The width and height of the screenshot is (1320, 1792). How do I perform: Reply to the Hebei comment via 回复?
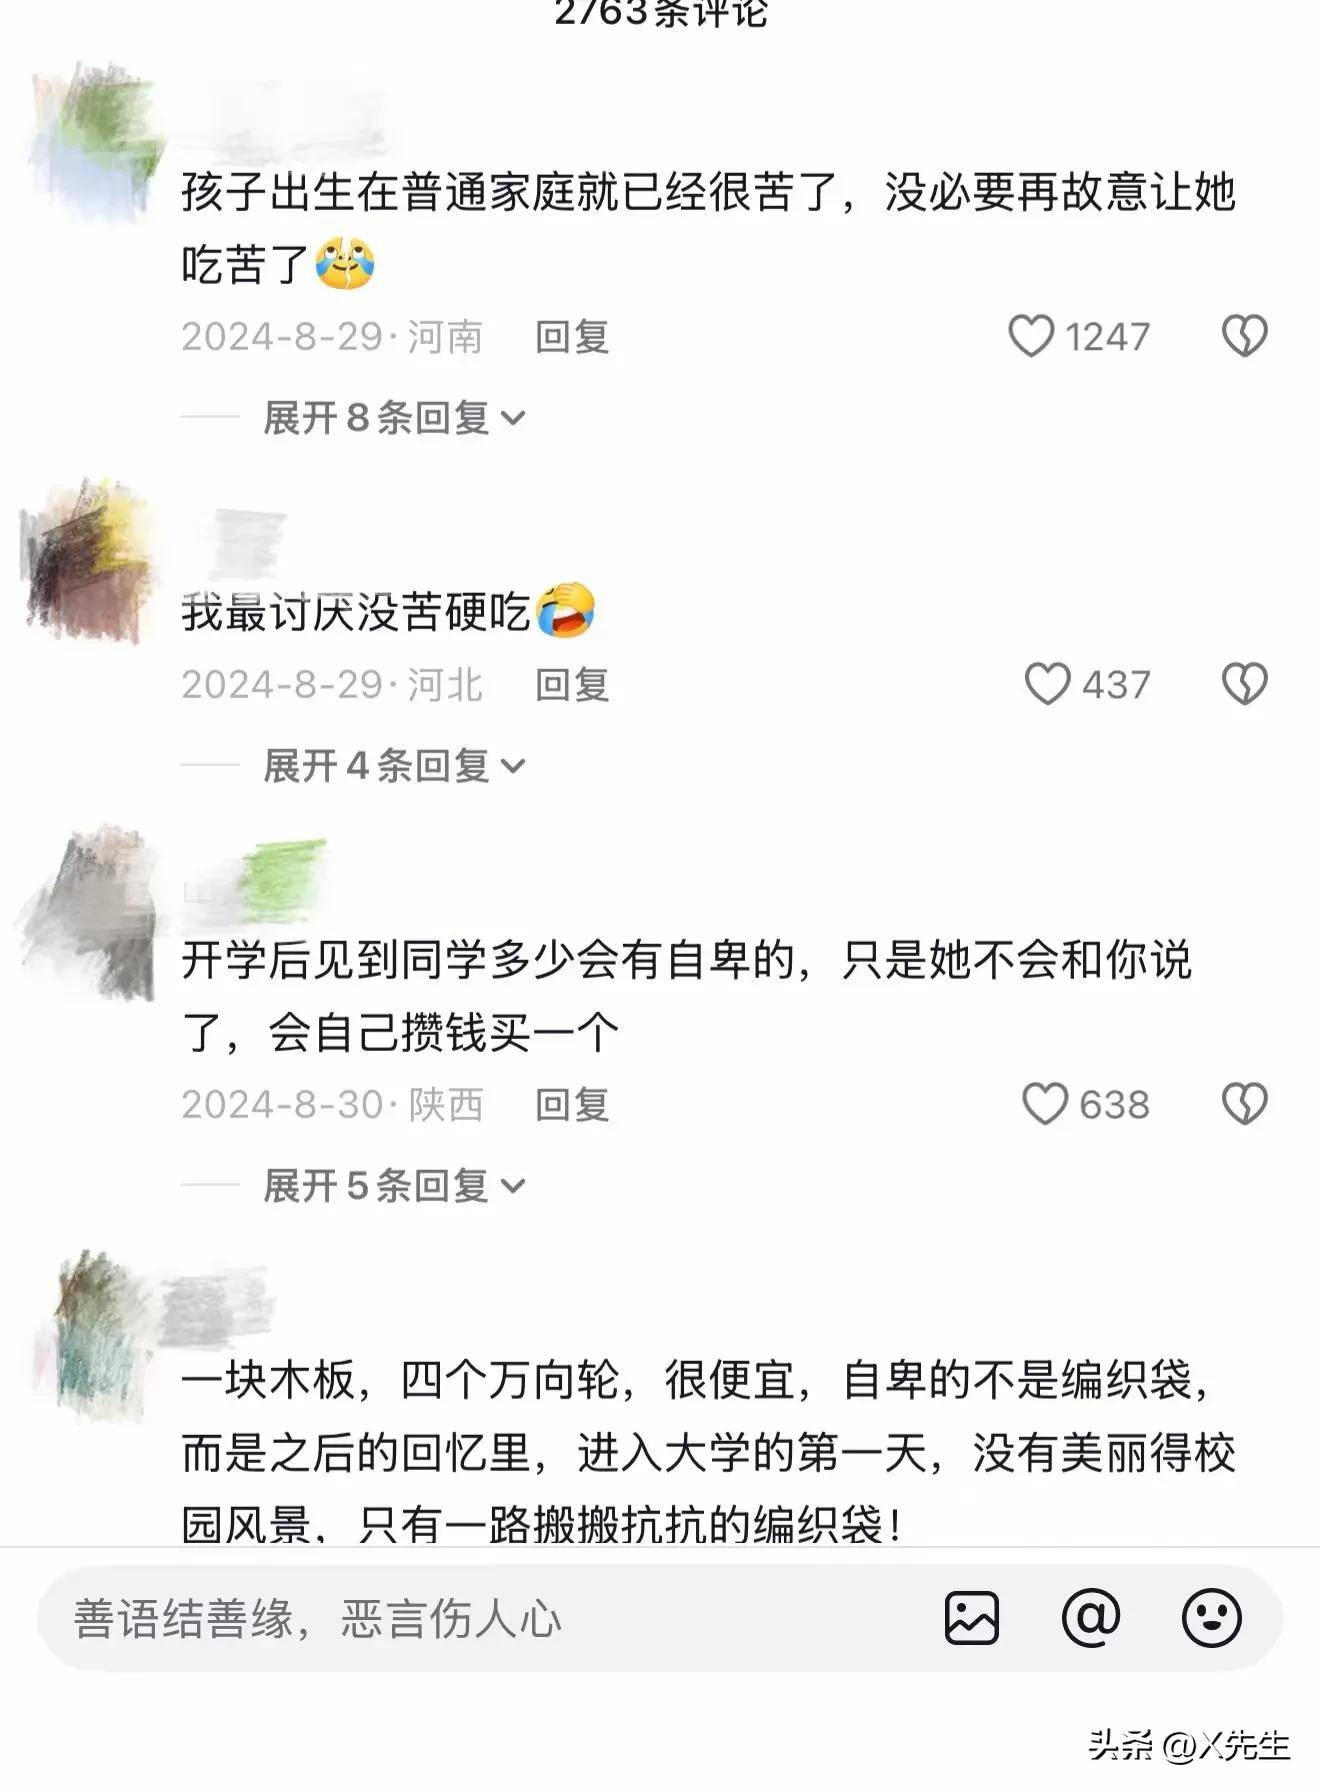click(572, 684)
